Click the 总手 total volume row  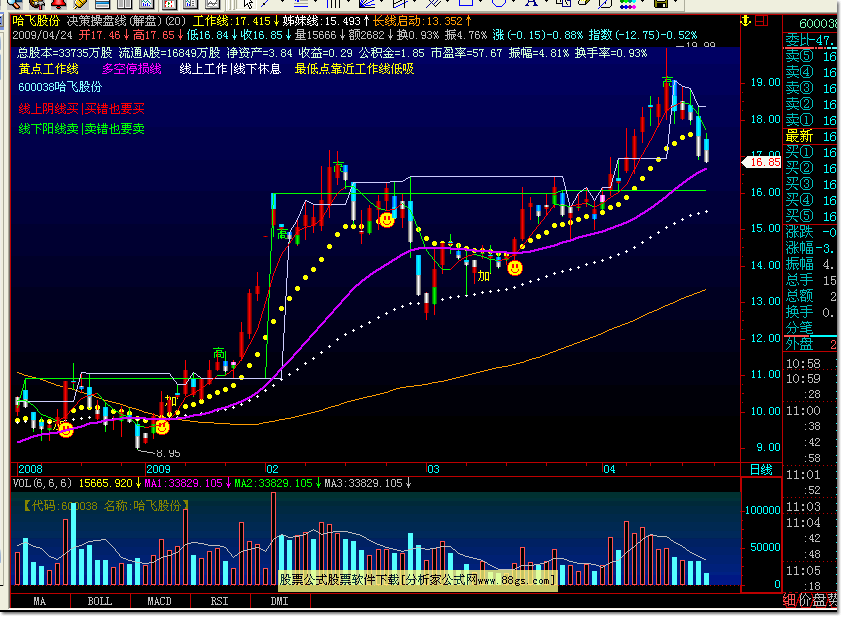click(x=811, y=280)
